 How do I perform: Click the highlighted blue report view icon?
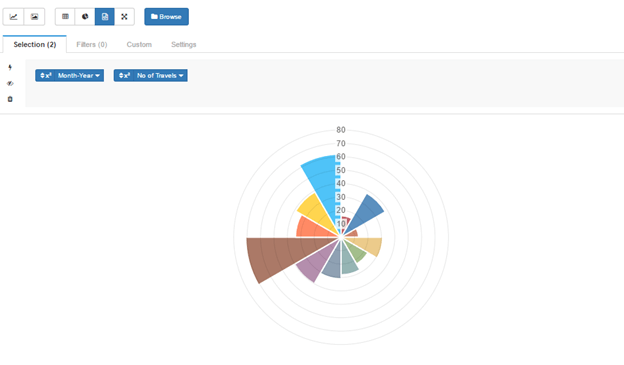pos(105,17)
